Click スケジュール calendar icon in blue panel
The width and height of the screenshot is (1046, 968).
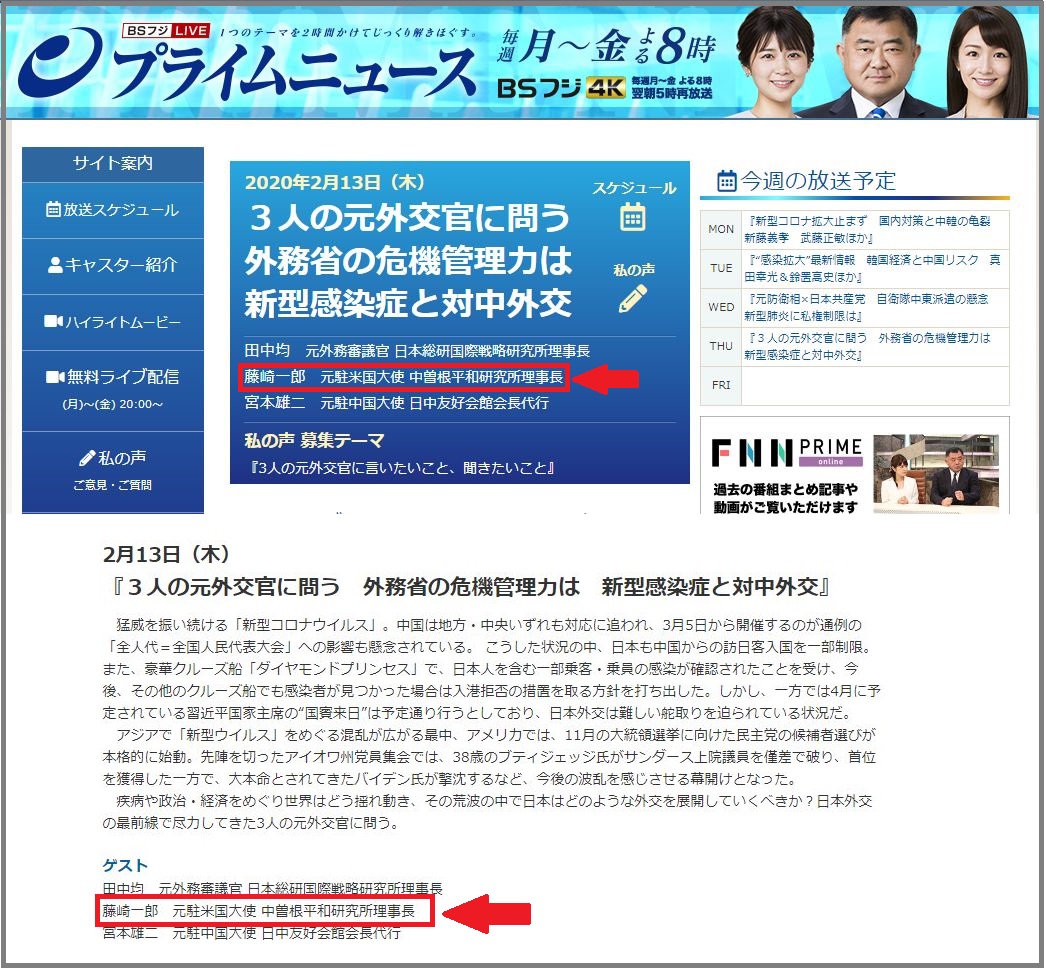632,217
